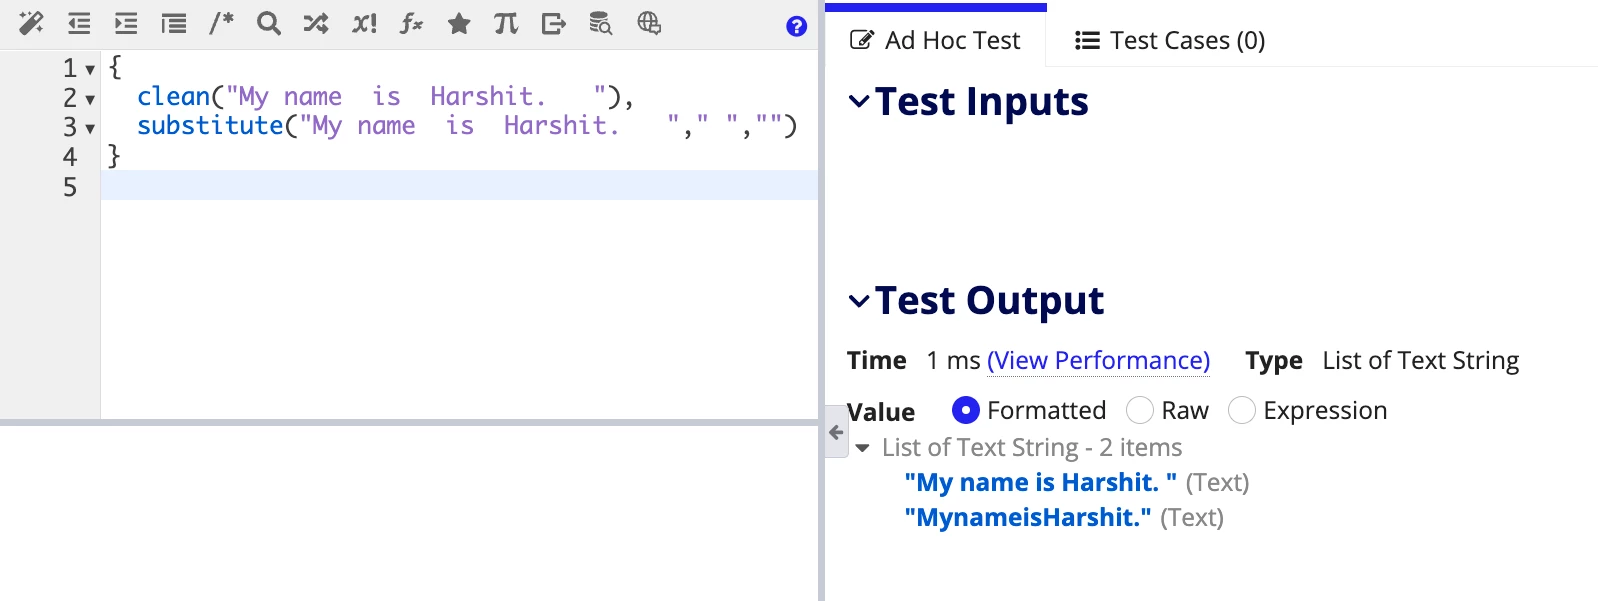Click the star favorites icon

click(459, 23)
